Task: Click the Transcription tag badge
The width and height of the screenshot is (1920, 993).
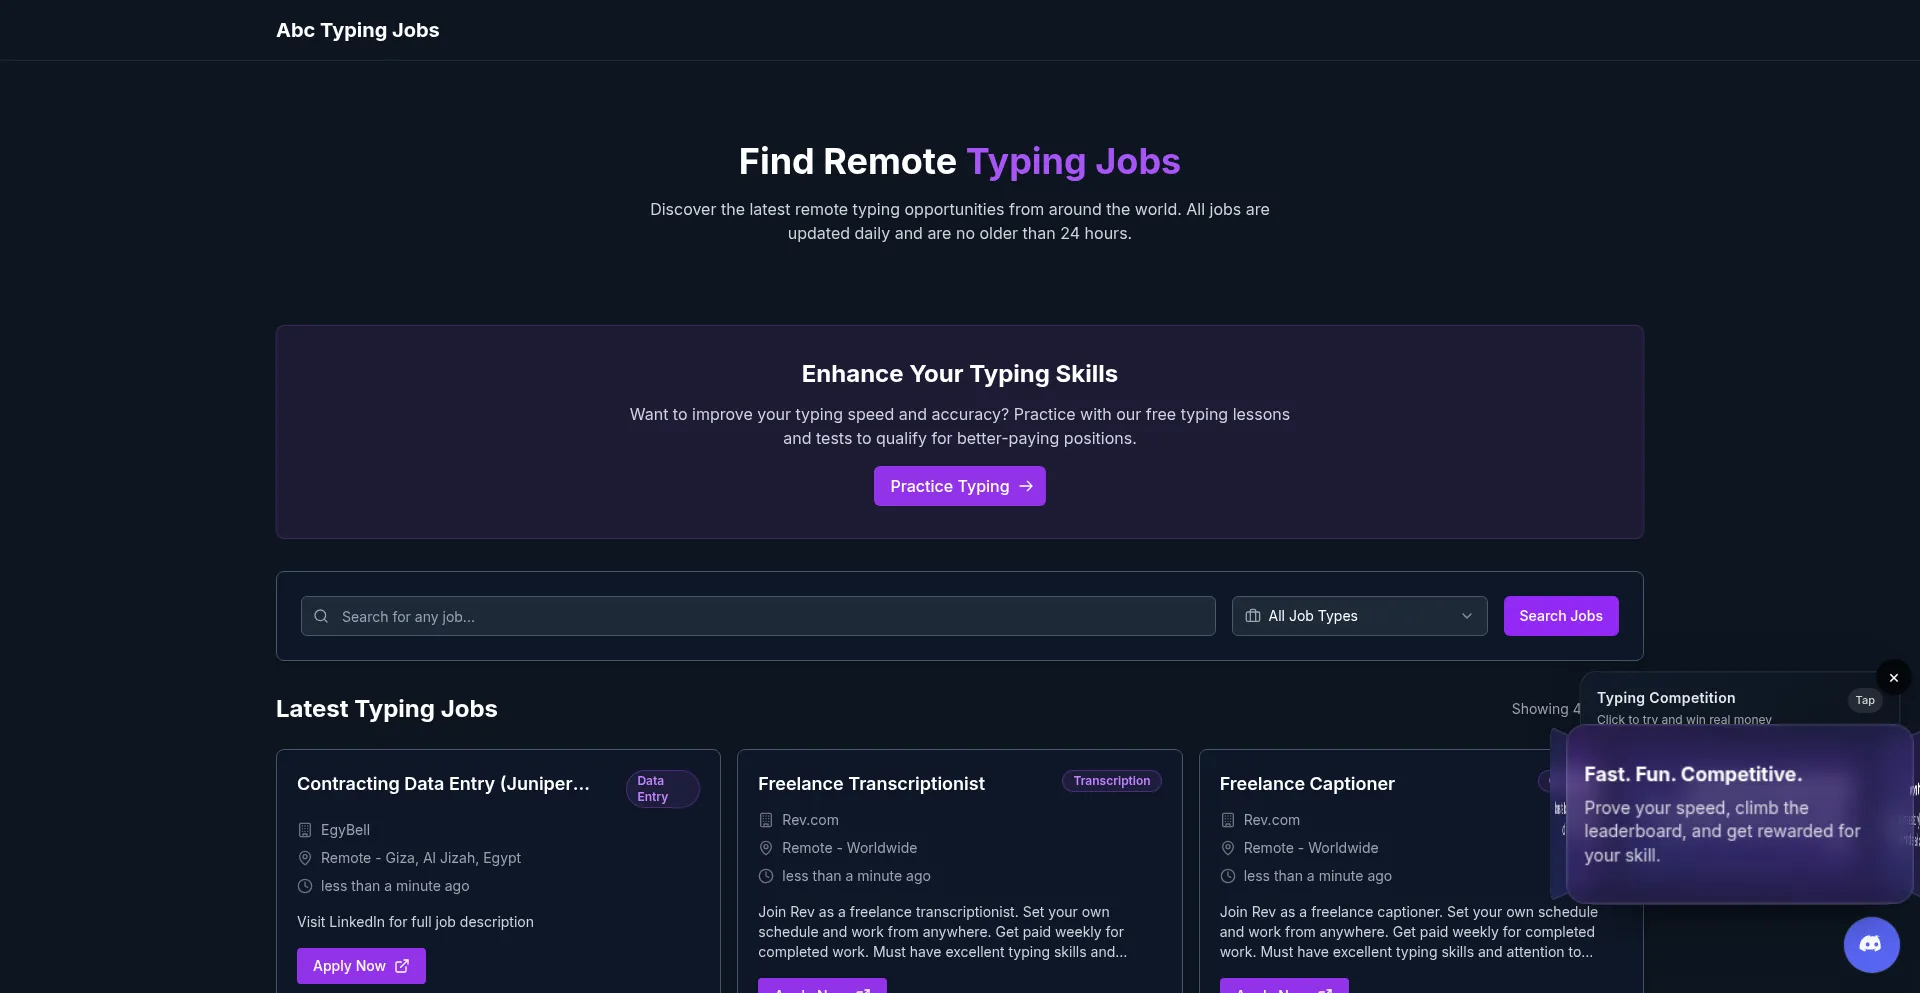Action: click(x=1112, y=781)
